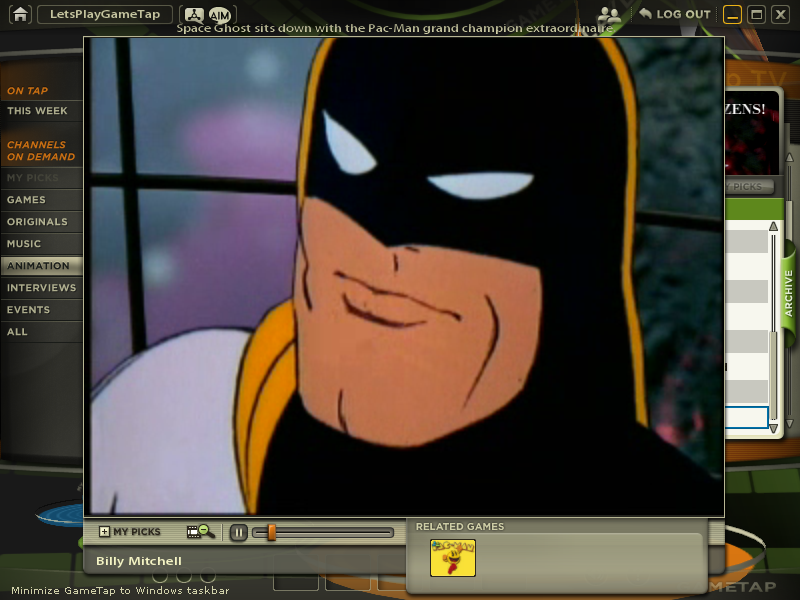Open the GAMES channel
The width and height of the screenshot is (800, 600).
[41, 200]
